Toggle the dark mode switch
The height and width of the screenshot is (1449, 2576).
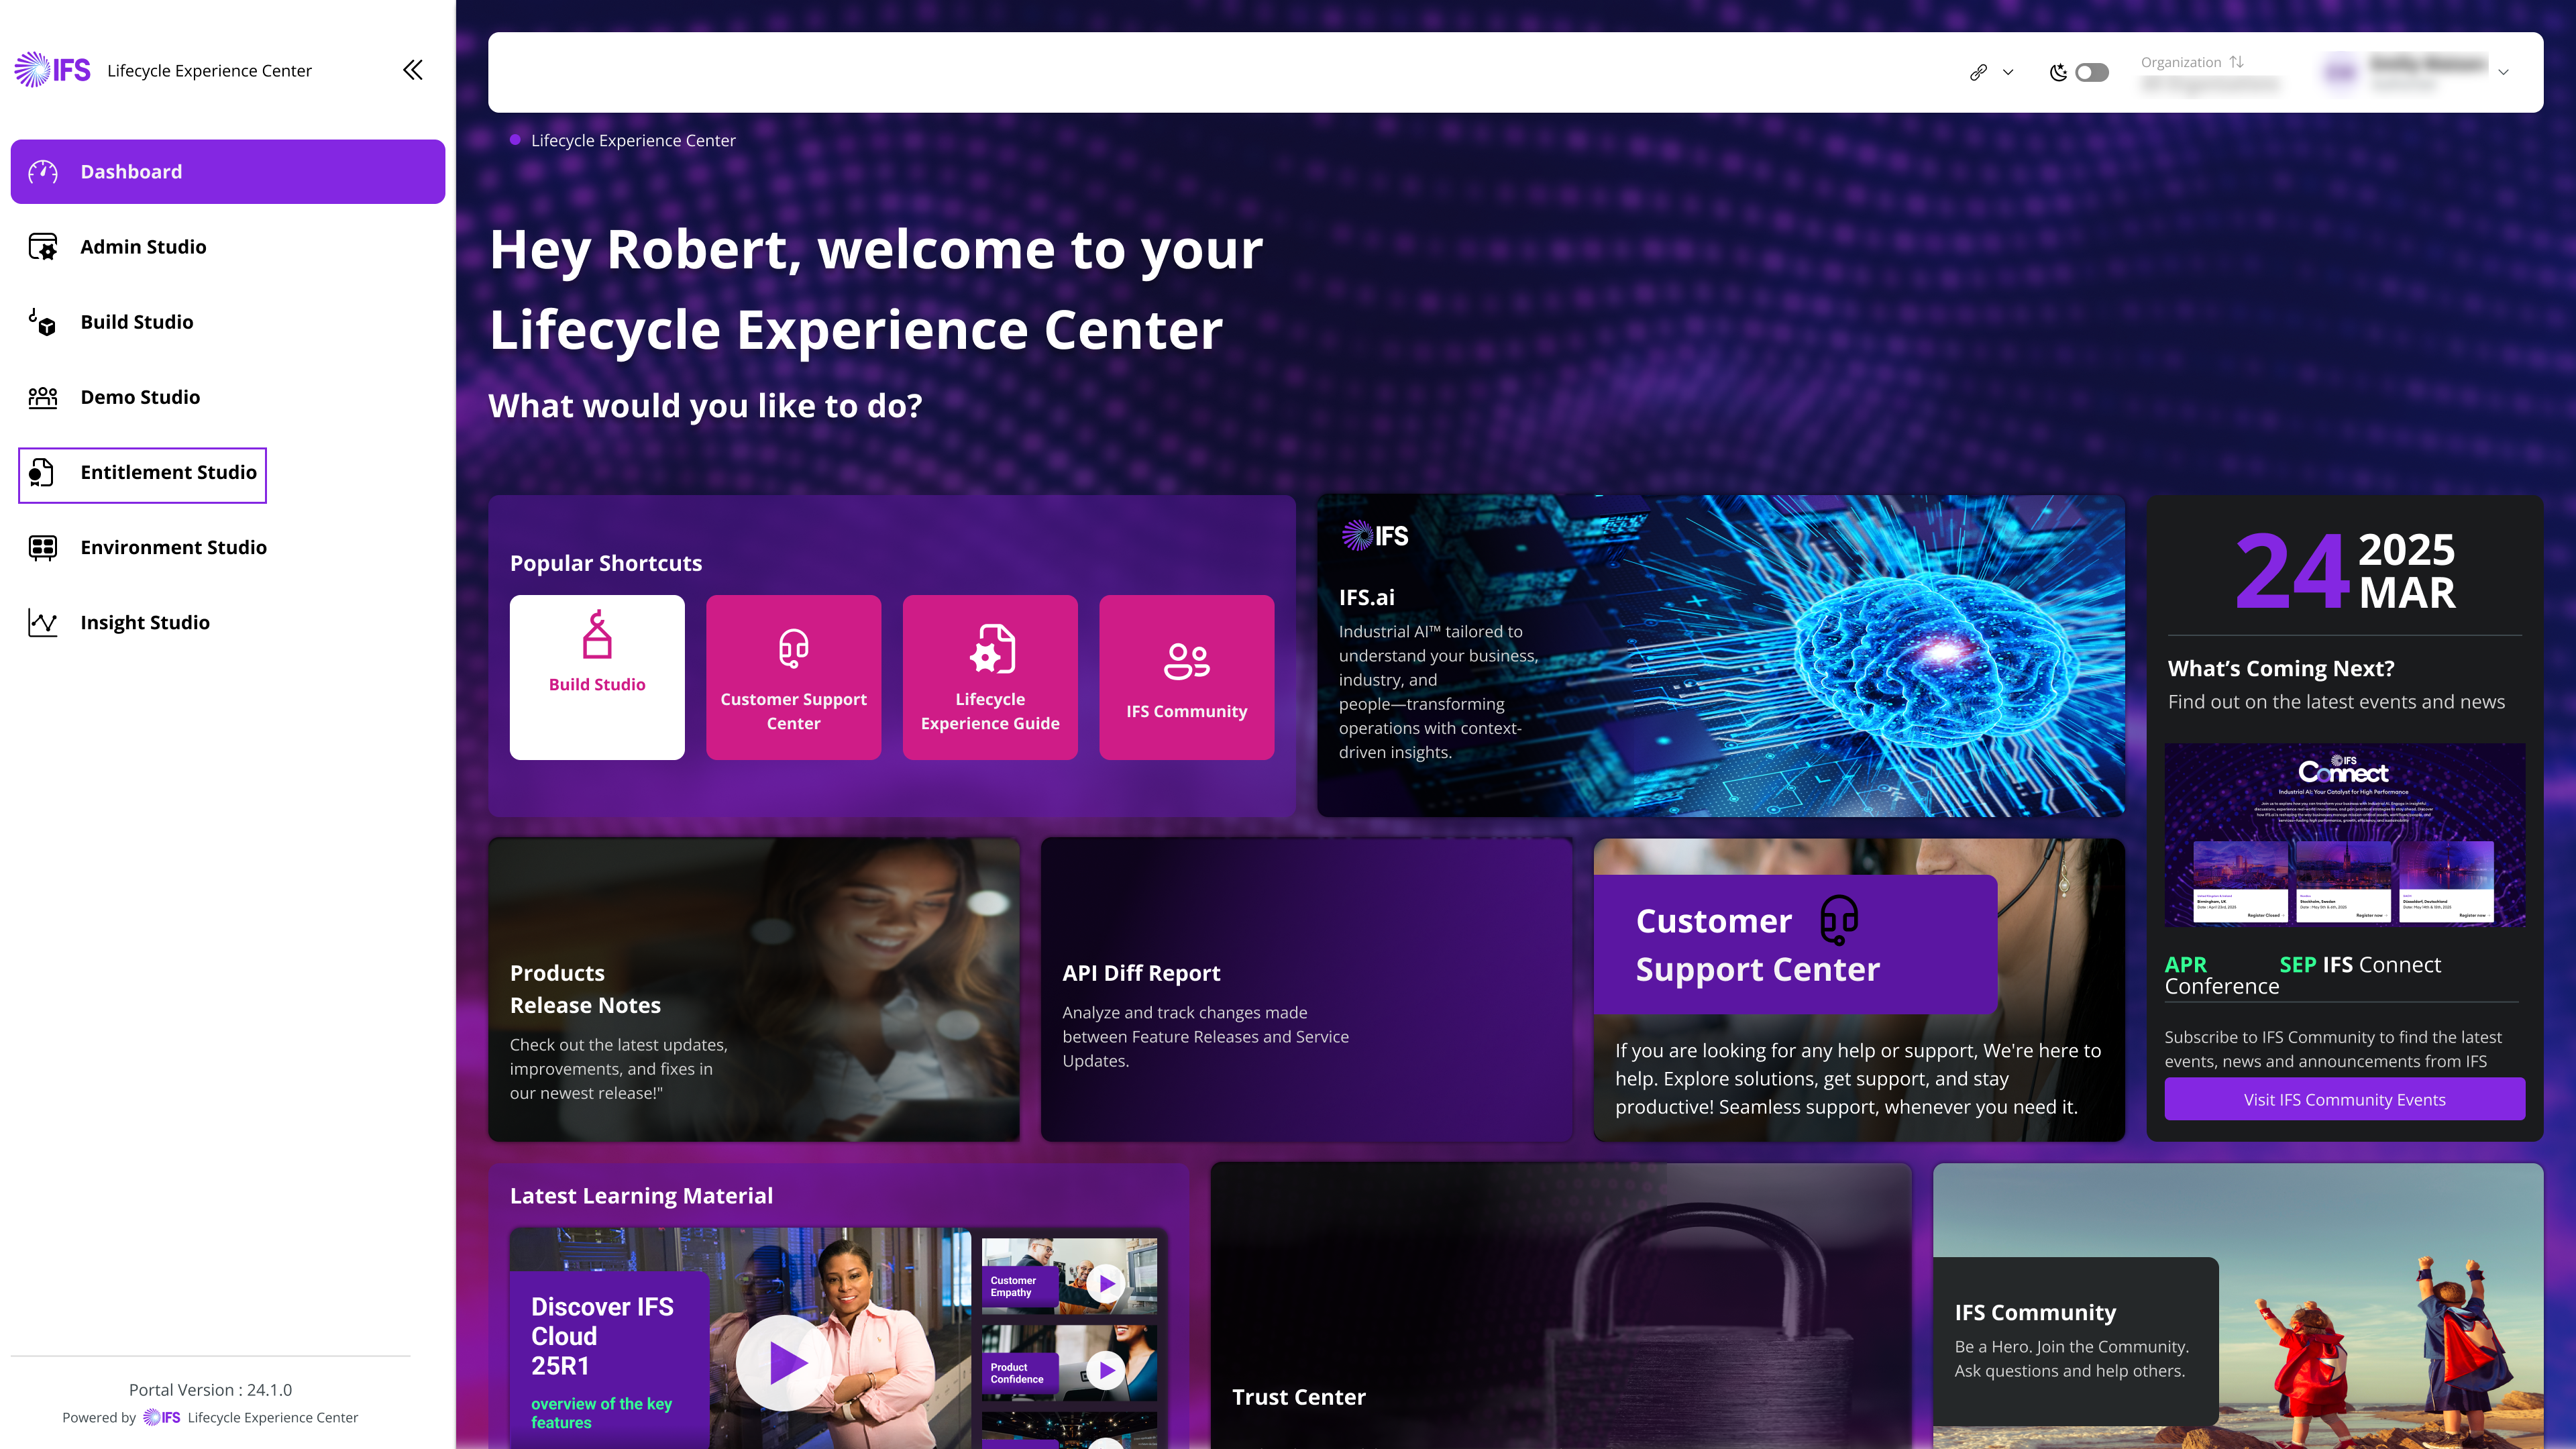point(2091,72)
